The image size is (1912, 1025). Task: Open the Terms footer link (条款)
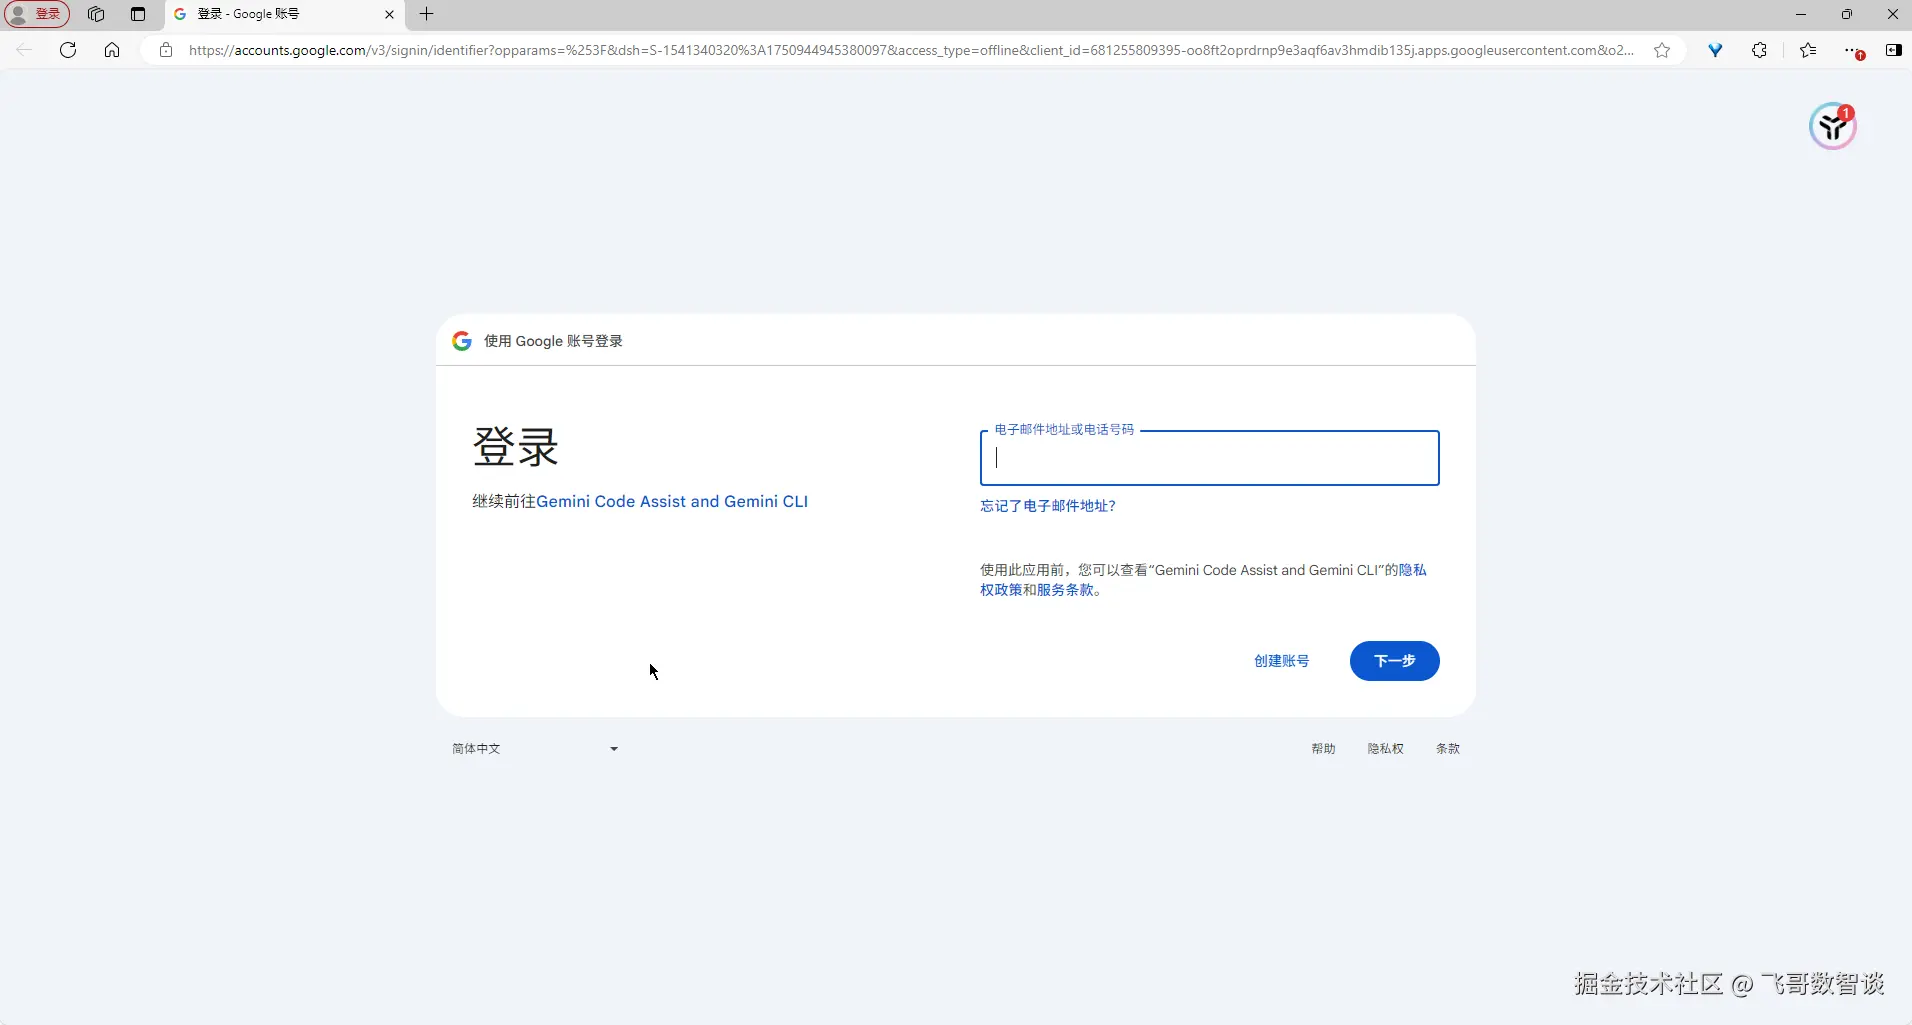click(1448, 748)
